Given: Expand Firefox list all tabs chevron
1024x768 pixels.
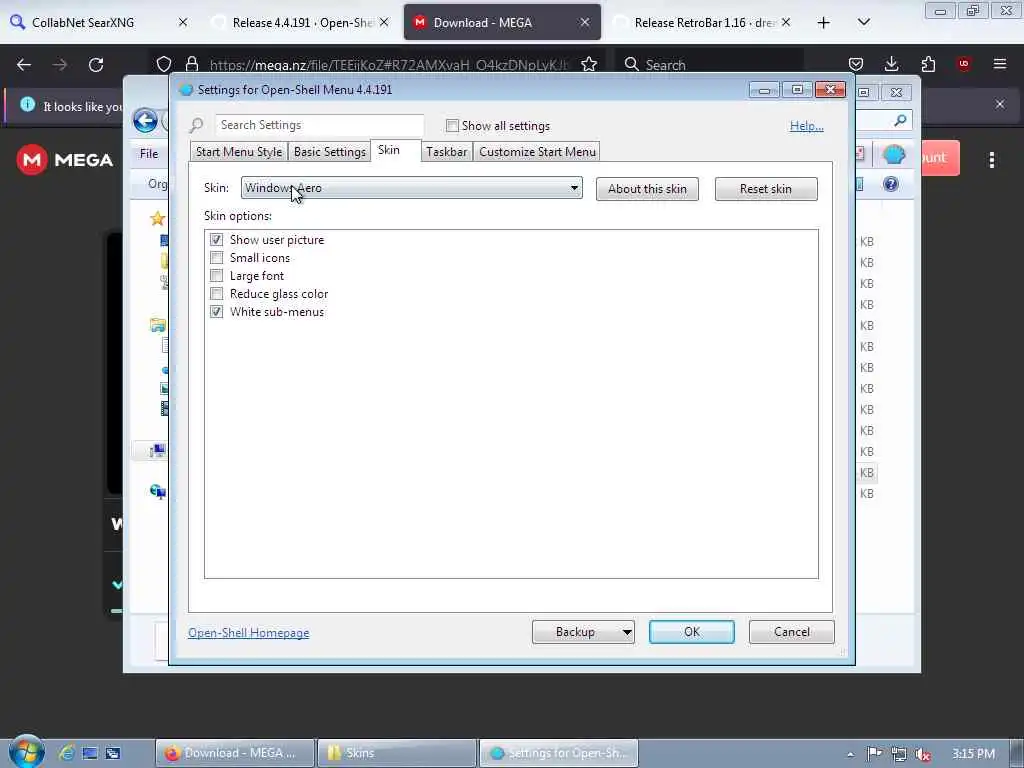Looking at the screenshot, I should 863,22.
